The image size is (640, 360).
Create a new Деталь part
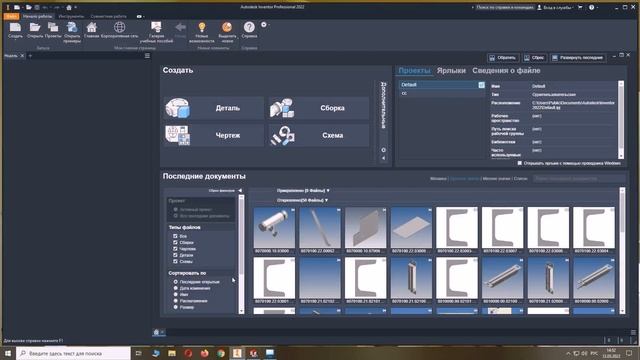point(214,108)
